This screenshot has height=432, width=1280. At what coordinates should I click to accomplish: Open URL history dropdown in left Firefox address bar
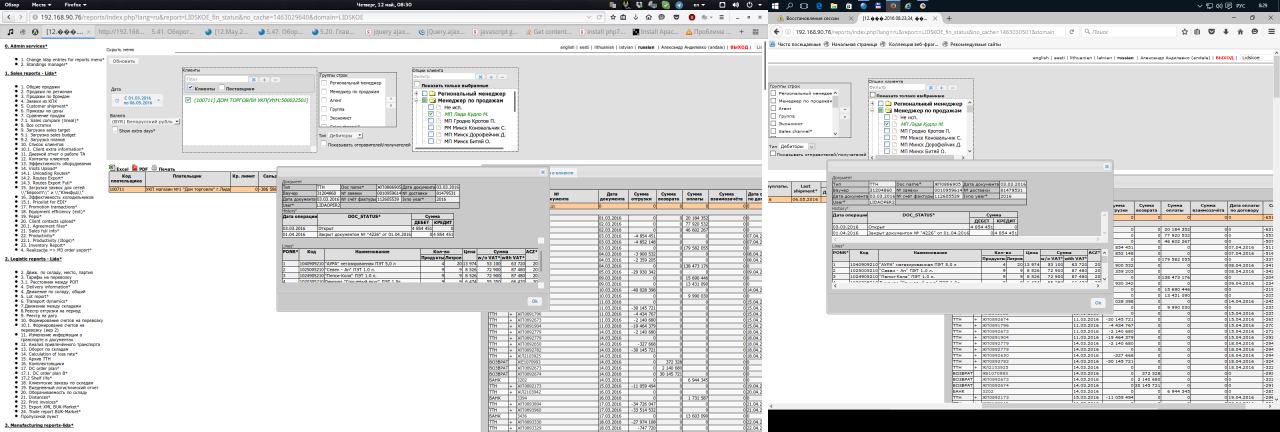tap(588, 17)
